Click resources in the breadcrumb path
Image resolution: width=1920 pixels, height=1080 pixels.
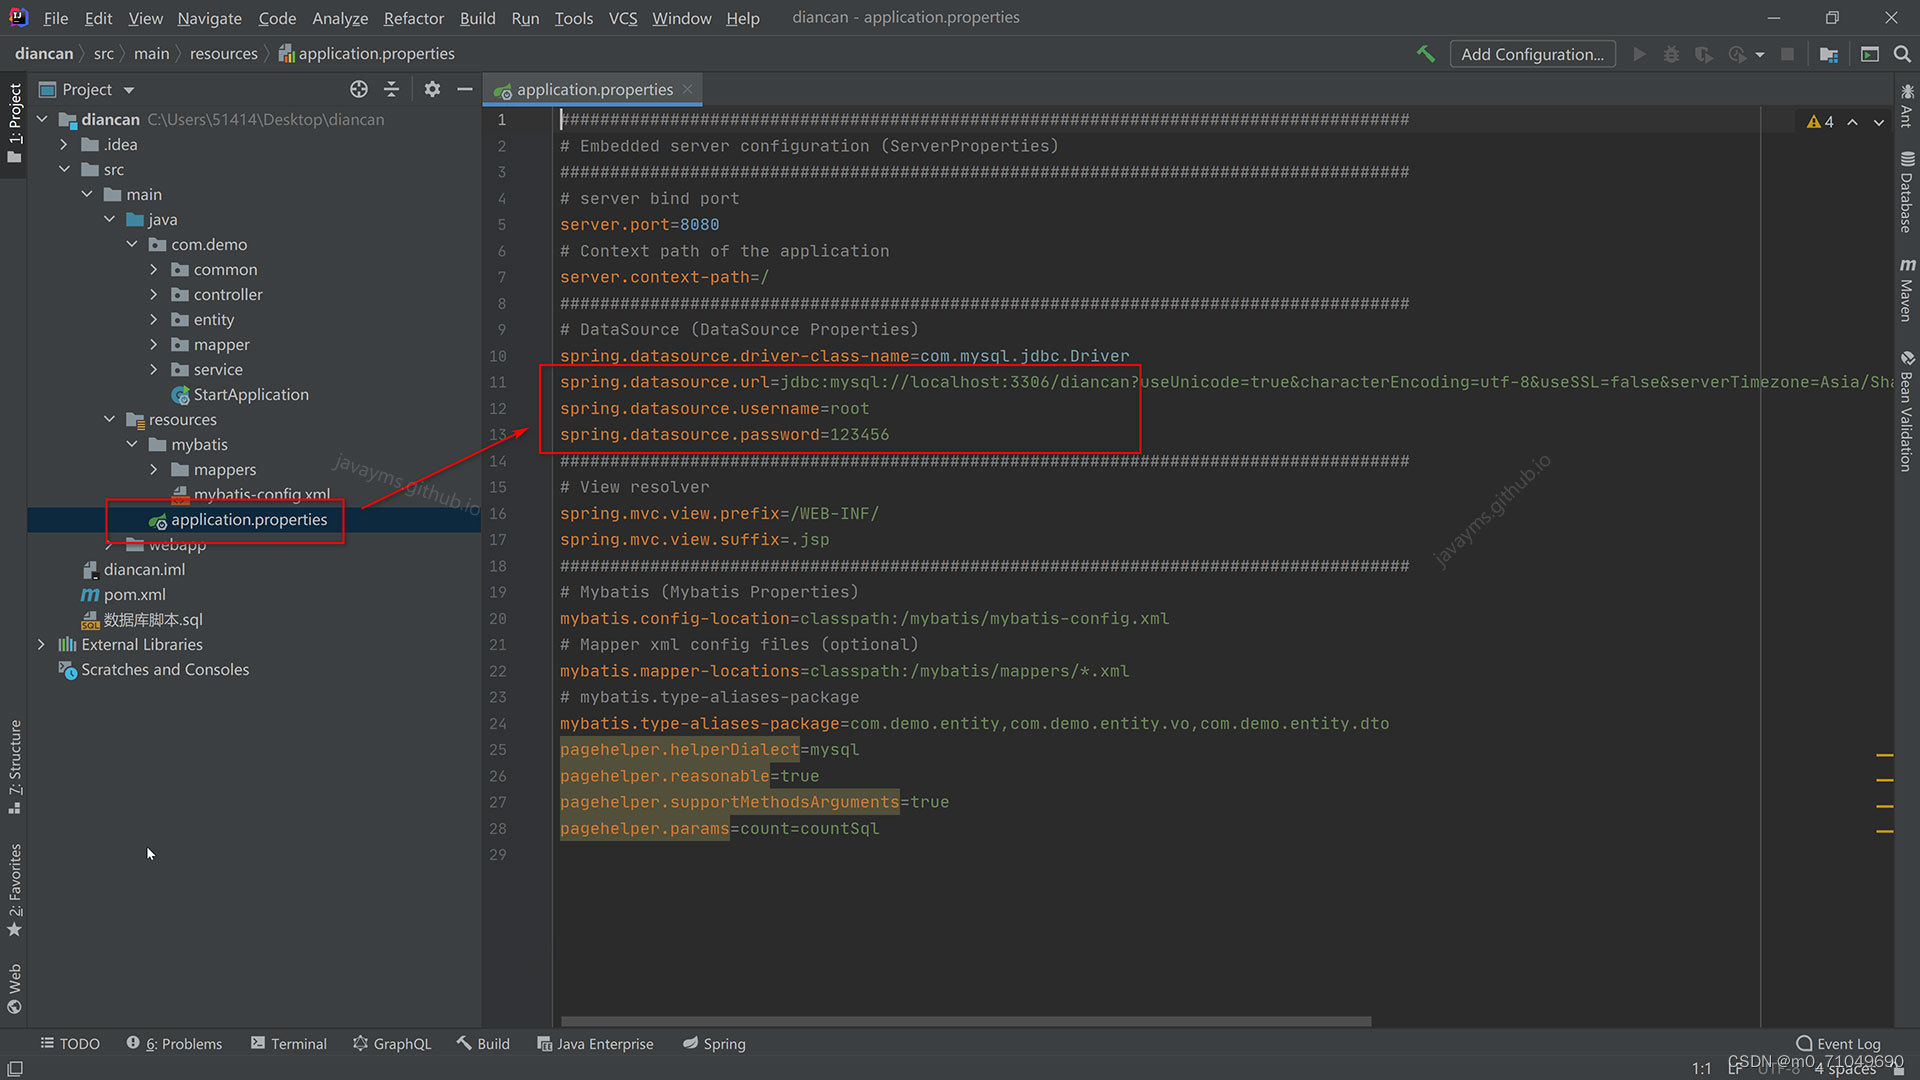[x=223, y=53]
